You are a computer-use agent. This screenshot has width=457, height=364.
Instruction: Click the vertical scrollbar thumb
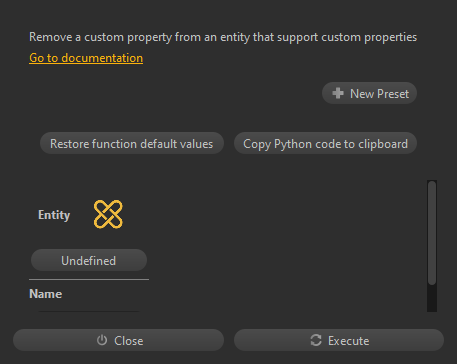pyautogui.click(x=432, y=233)
